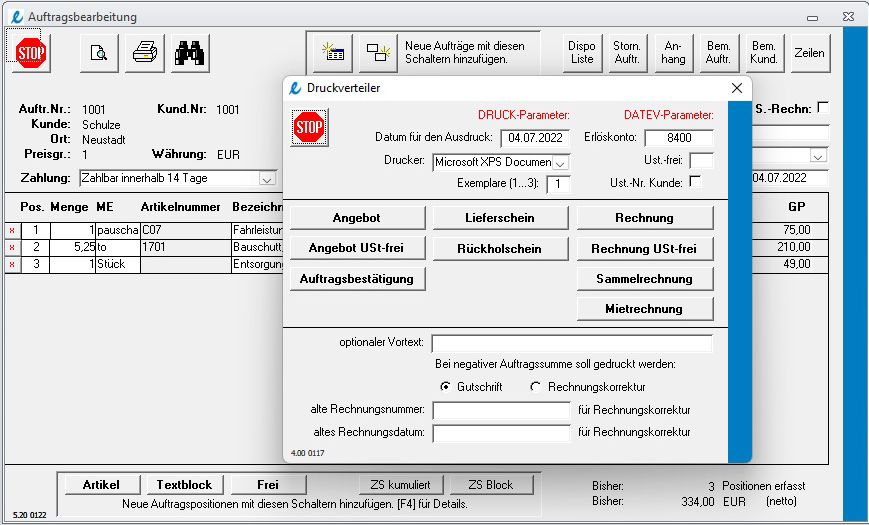Image resolution: width=869 pixels, height=525 pixels.
Task: Click the Datum für den Ausdruck field
Action: click(534, 138)
